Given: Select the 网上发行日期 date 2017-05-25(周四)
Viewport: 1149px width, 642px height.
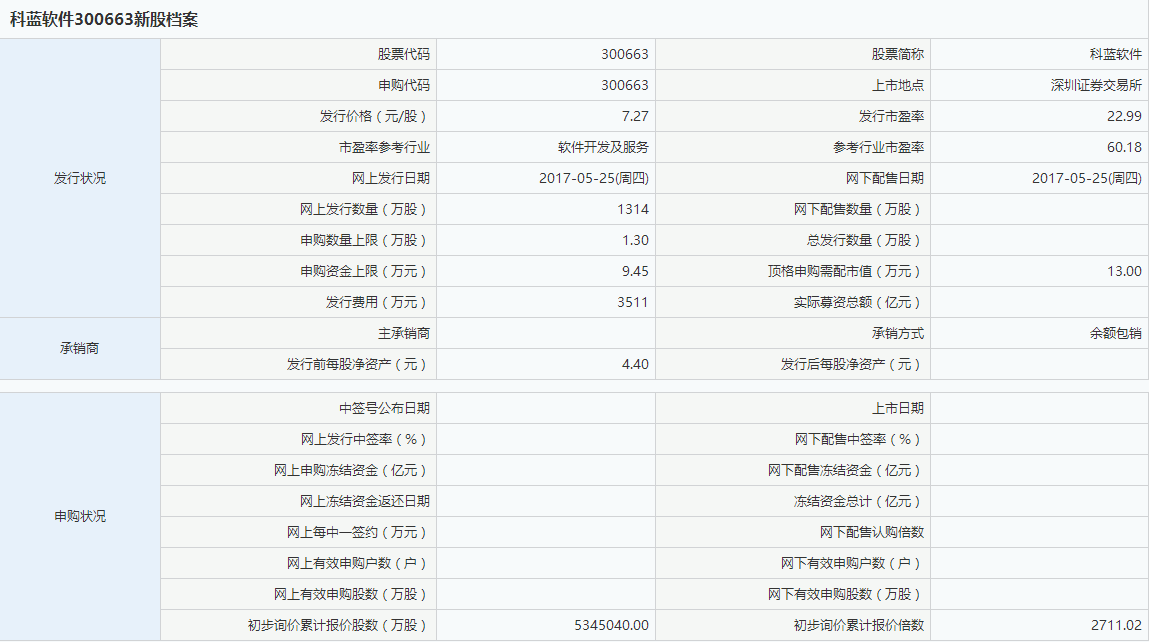Looking at the screenshot, I should 594,178.
